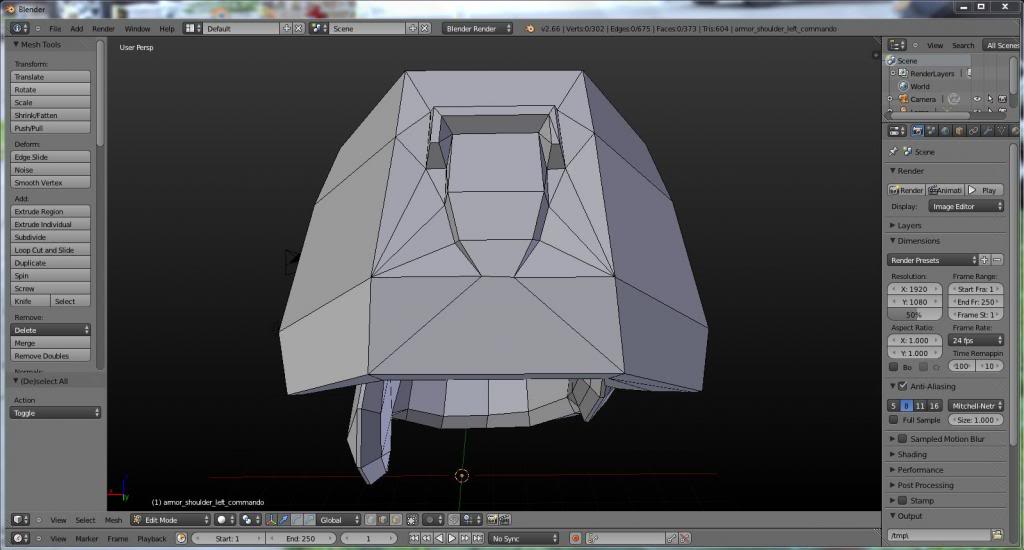Image resolution: width=1024 pixels, height=550 pixels.
Task: Click the 50% resolution percentage slider
Action: click(x=914, y=314)
